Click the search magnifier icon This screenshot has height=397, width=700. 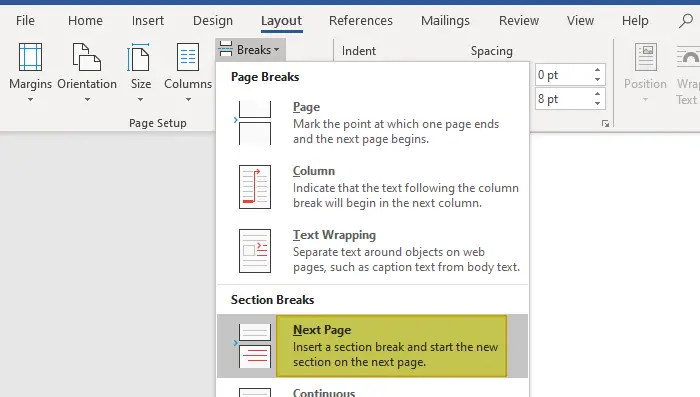(x=686, y=21)
